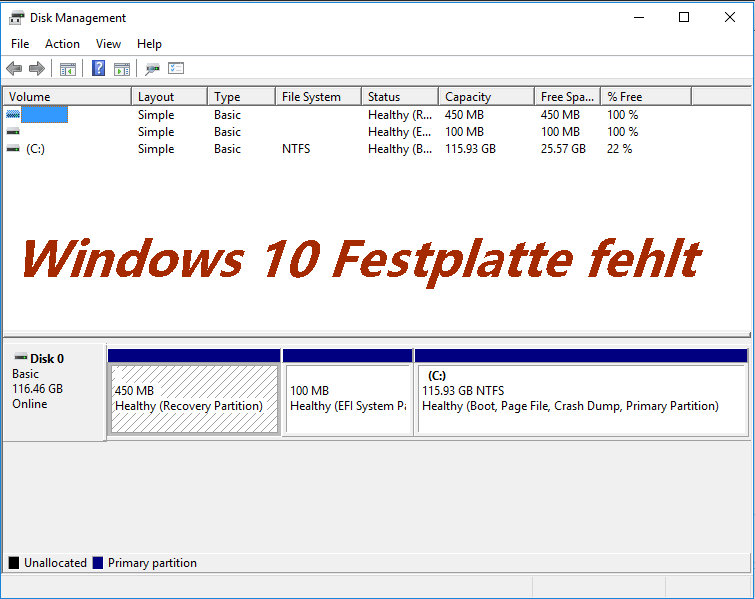This screenshot has width=755, height=599.
Task: Sort by the Capacity column header
Action: click(487, 97)
